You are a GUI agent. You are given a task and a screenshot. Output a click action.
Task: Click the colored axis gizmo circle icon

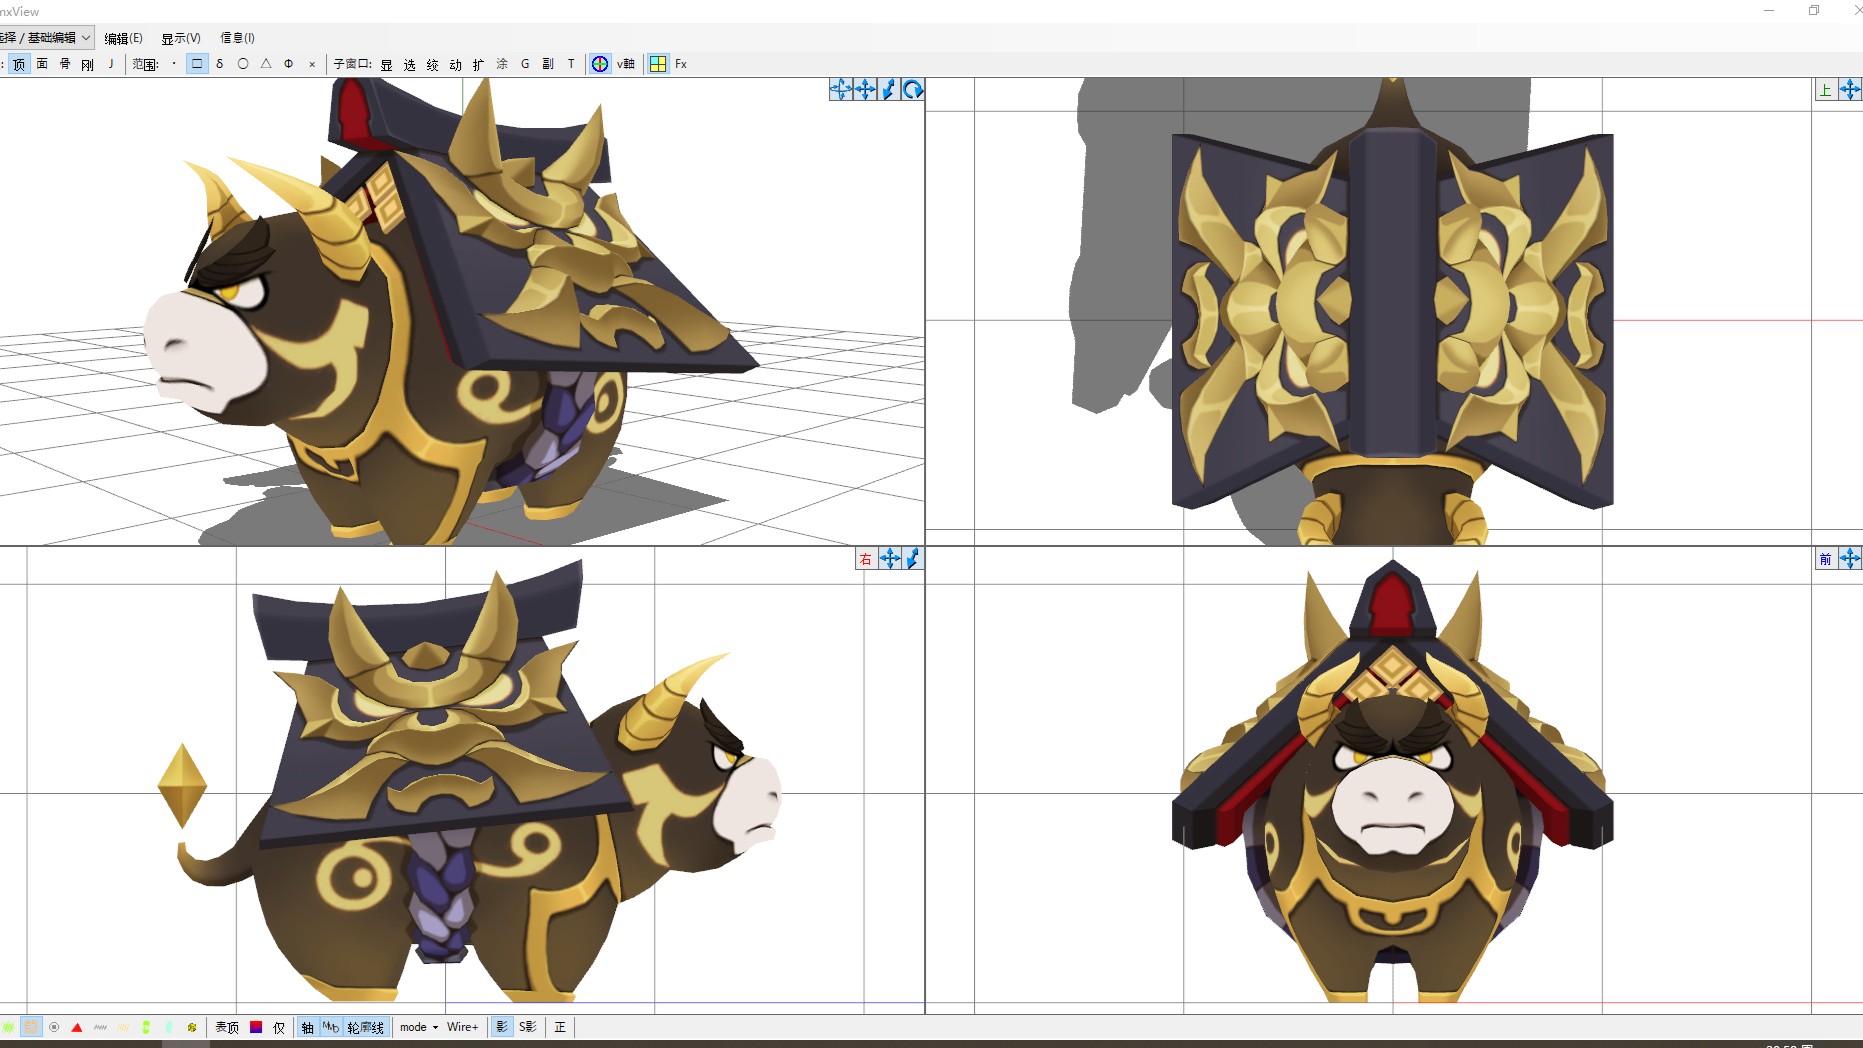600,64
